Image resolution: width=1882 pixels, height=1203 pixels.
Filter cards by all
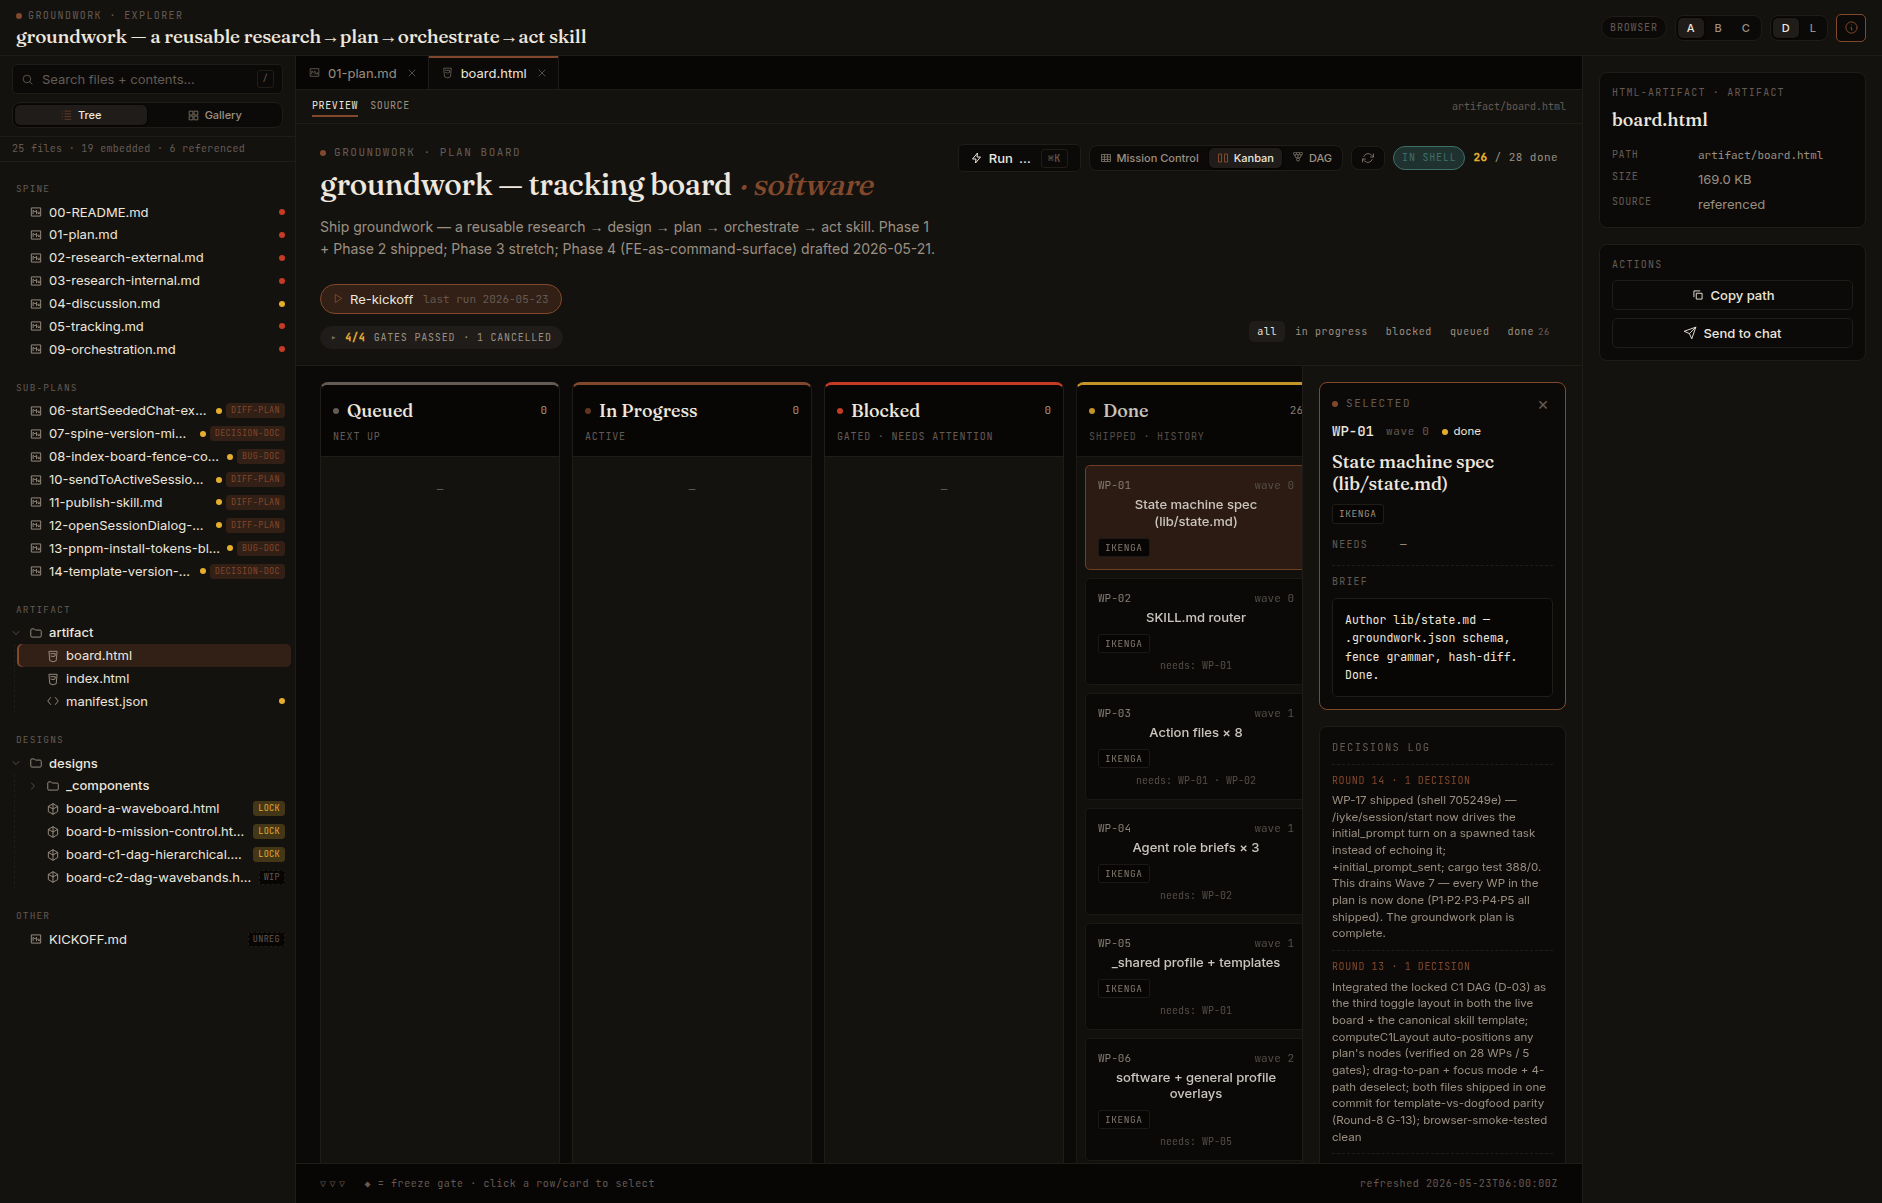coord(1267,332)
